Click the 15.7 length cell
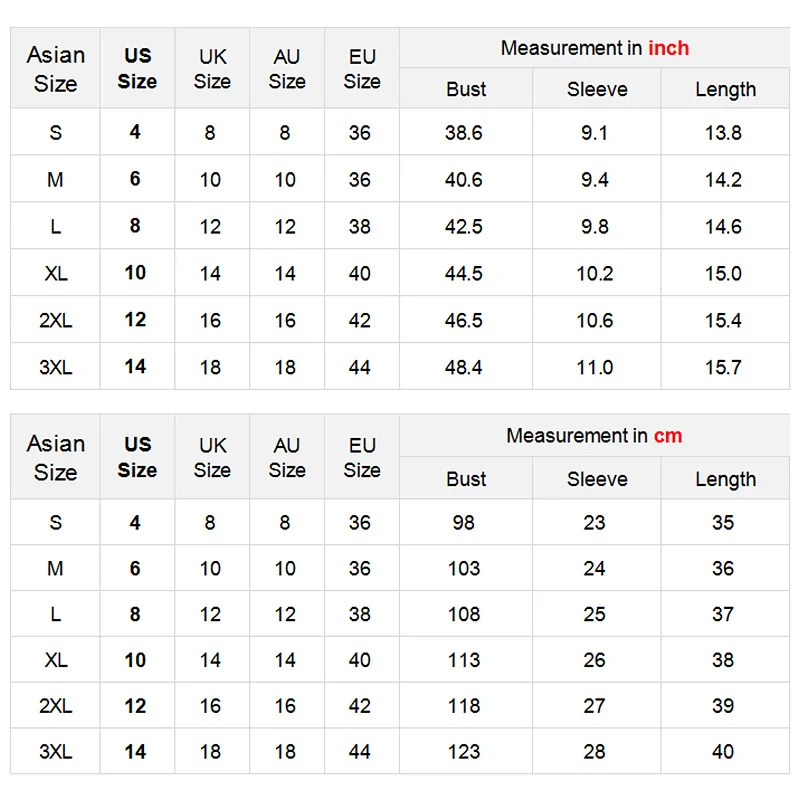 click(x=723, y=367)
